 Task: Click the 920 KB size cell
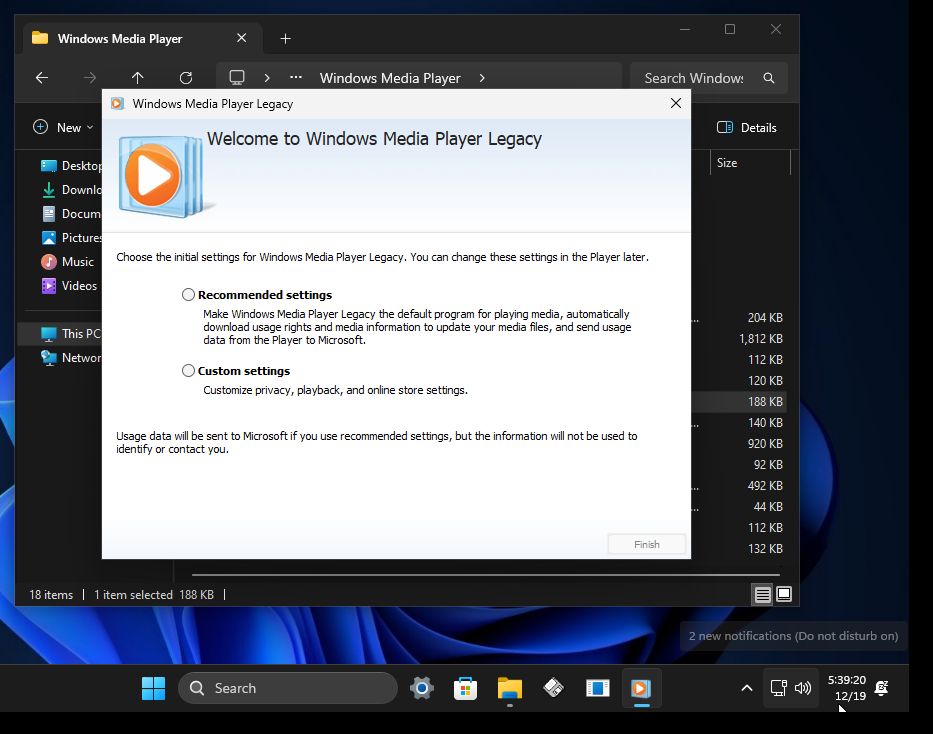pos(765,444)
